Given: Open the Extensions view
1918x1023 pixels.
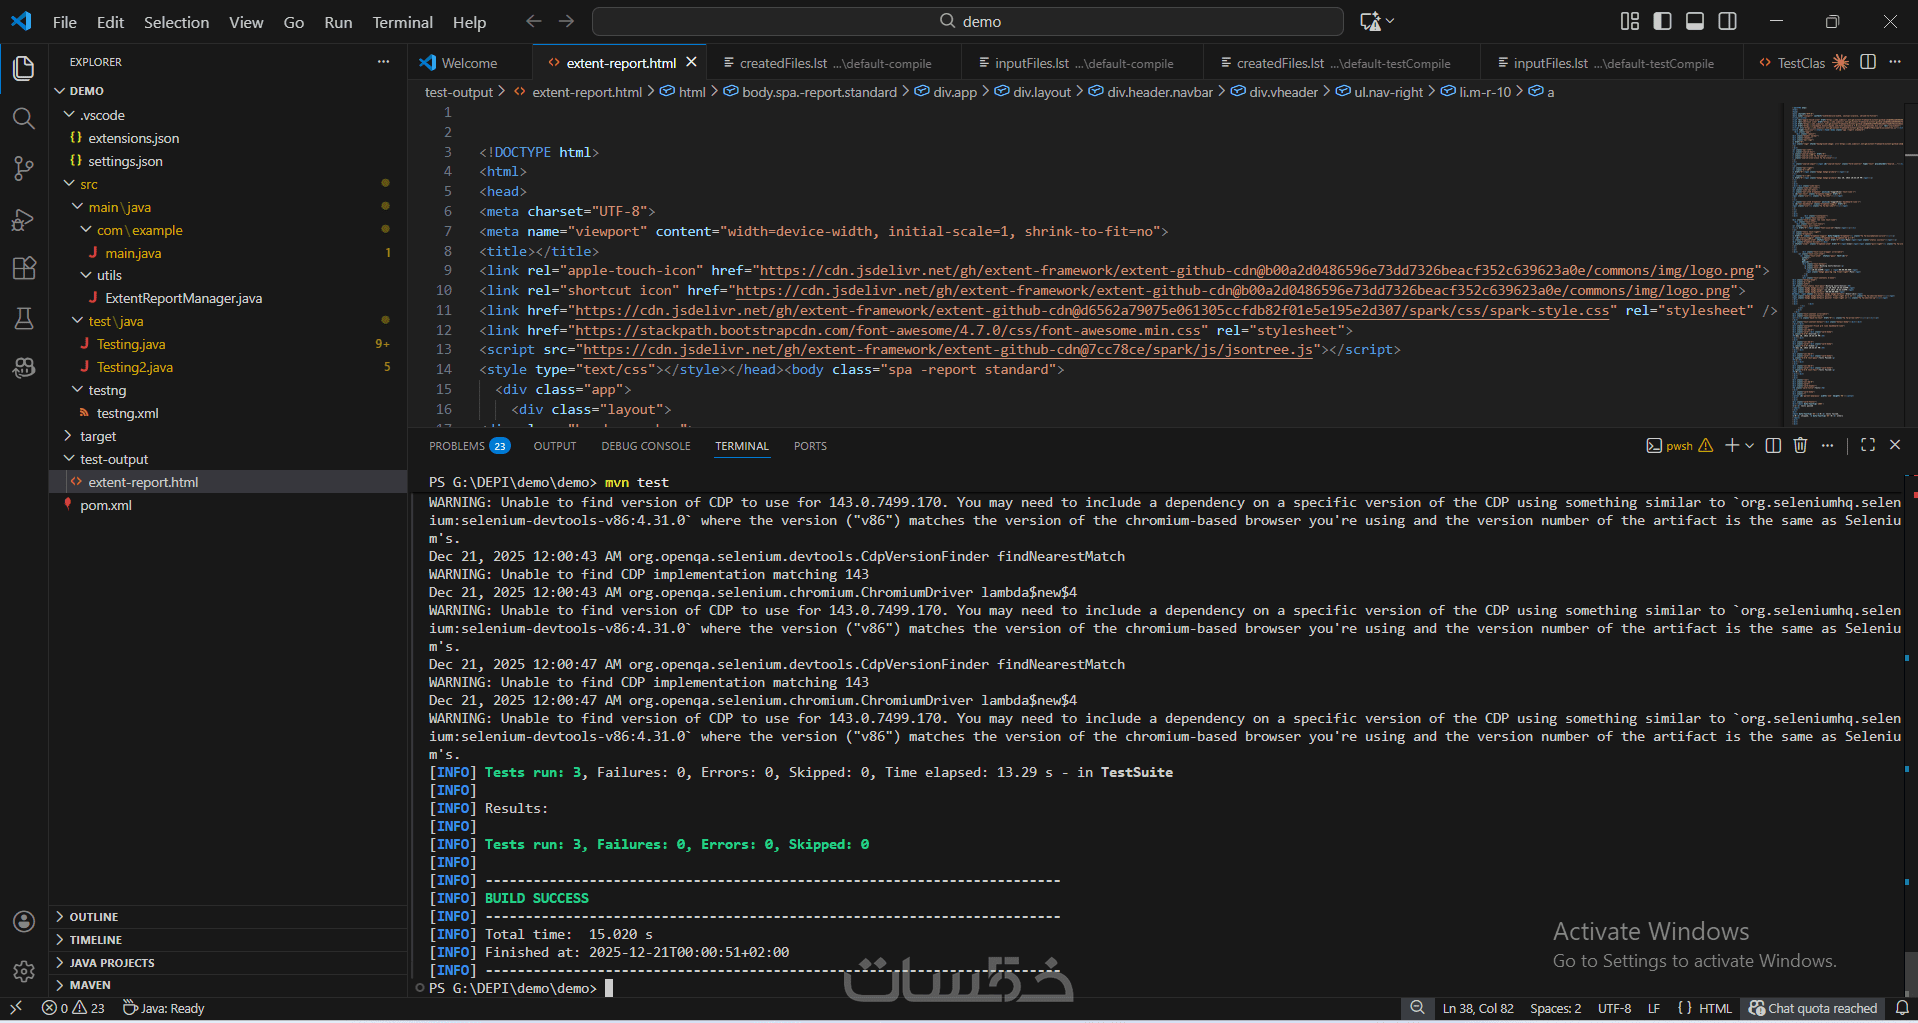Looking at the screenshot, I should [24, 268].
